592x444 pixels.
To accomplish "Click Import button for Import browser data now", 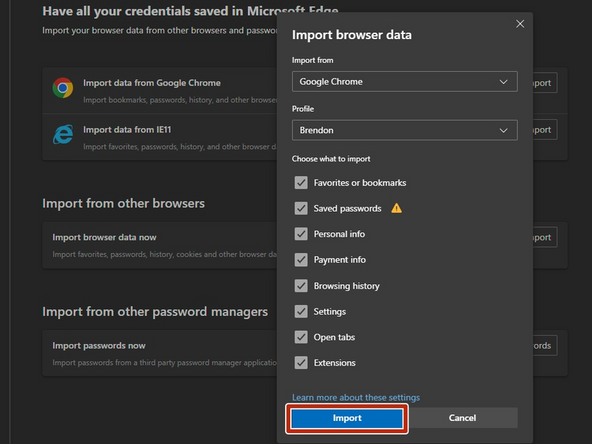I will 545,237.
